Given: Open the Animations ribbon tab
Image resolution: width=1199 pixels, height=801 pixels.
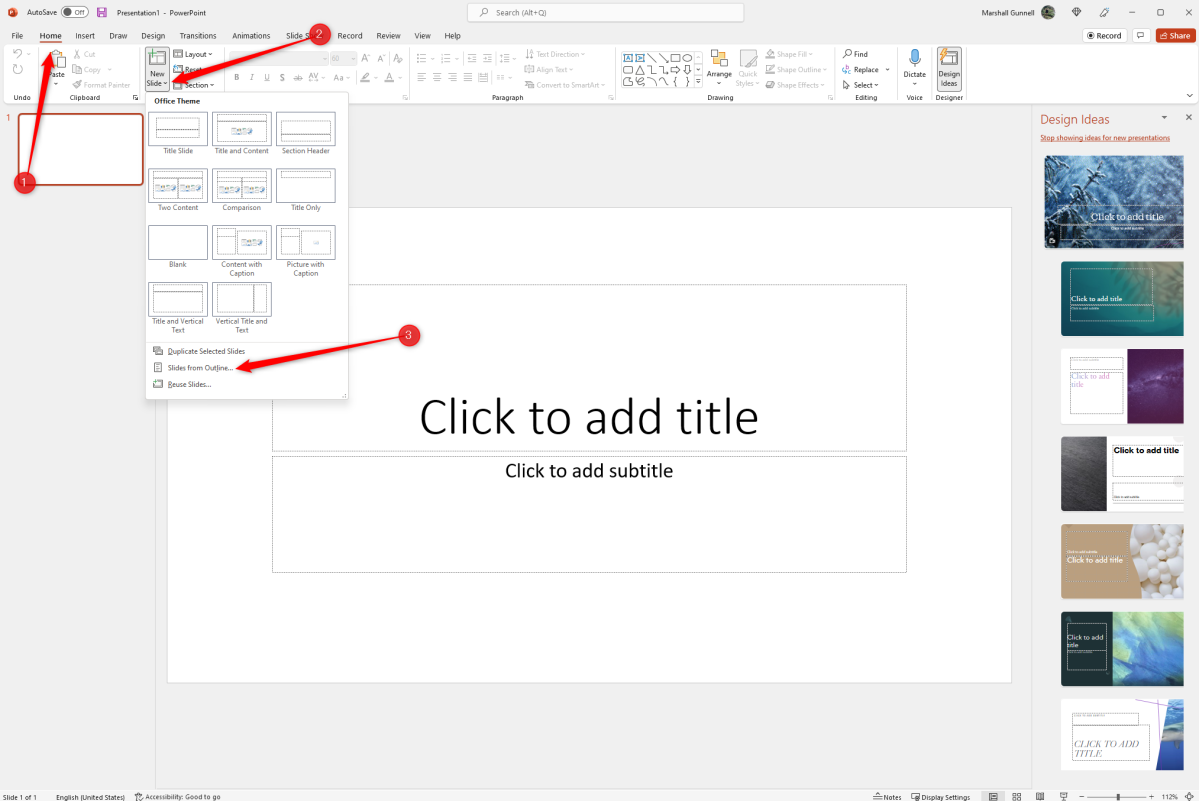Looking at the screenshot, I should 251,34.
